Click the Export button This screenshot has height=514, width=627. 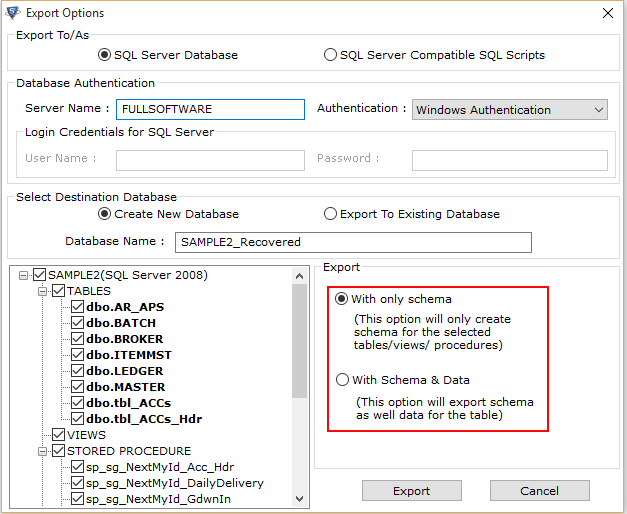[x=412, y=491]
